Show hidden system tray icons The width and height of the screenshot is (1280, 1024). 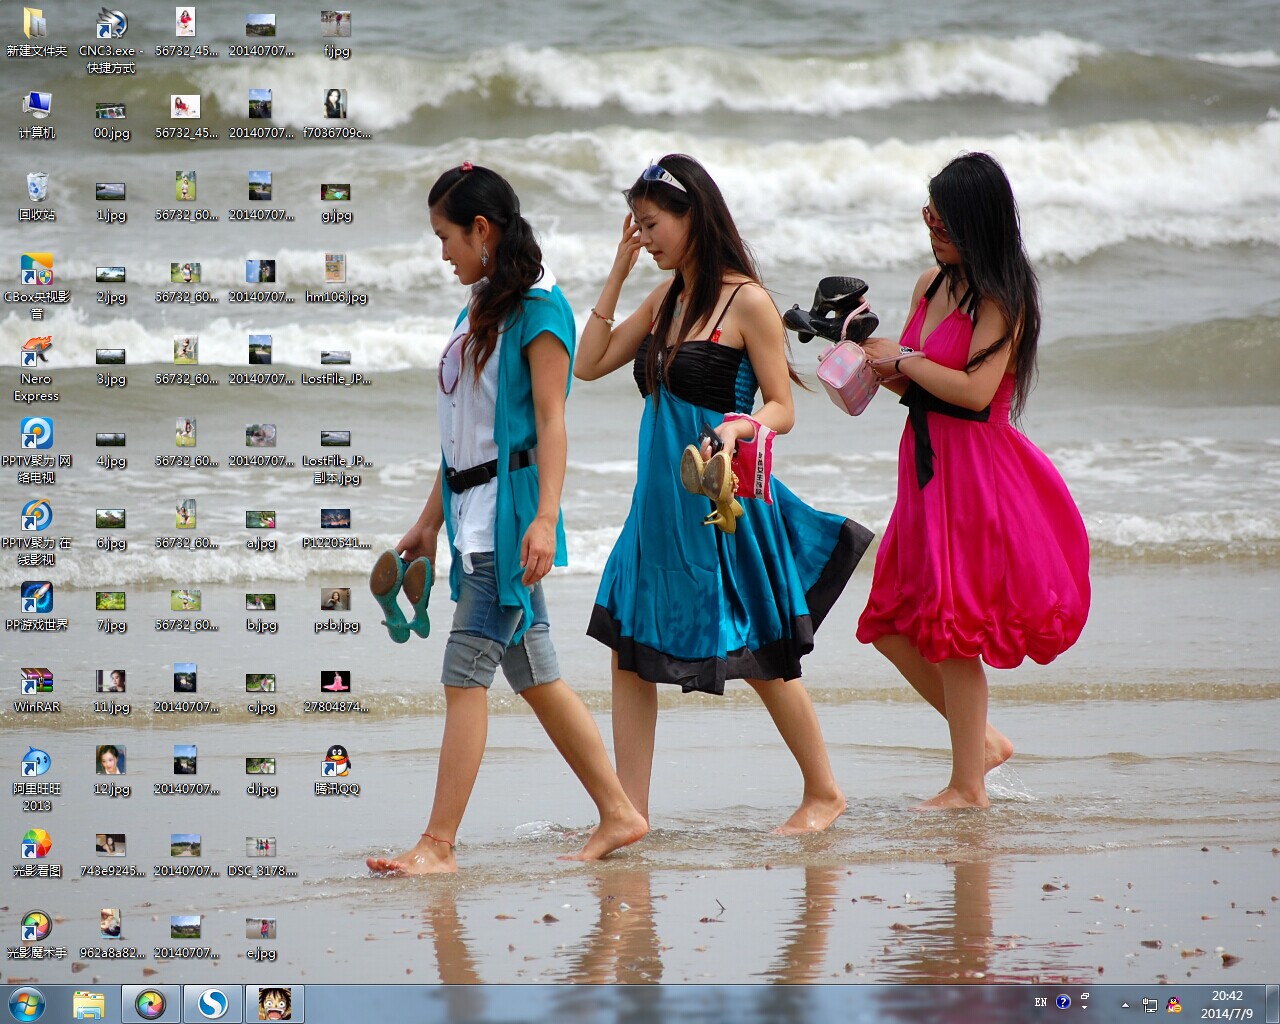(1125, 1005)
